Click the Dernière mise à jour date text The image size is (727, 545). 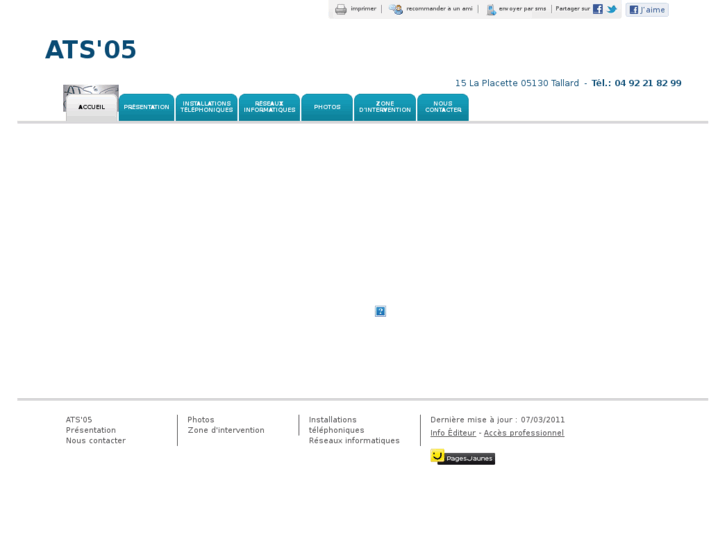point(497,420)
